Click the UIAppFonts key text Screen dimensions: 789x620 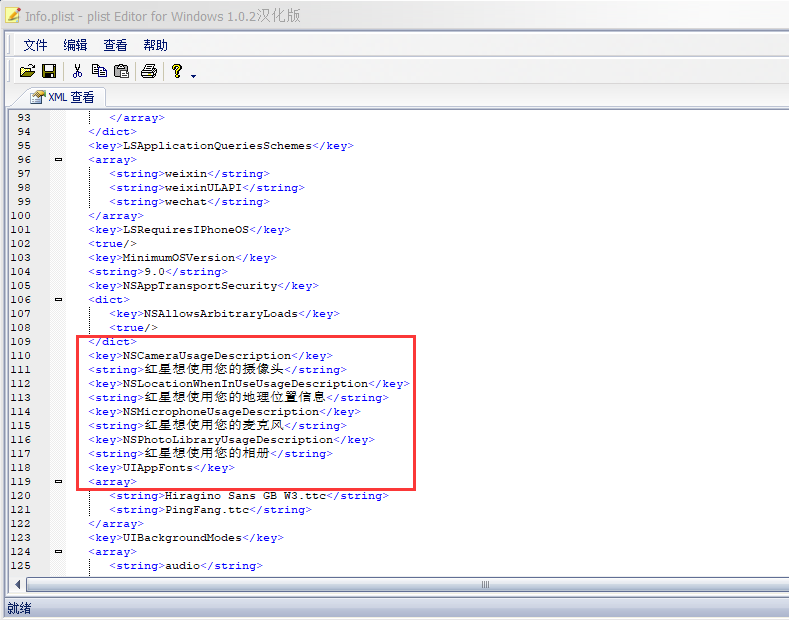[158, 468]
